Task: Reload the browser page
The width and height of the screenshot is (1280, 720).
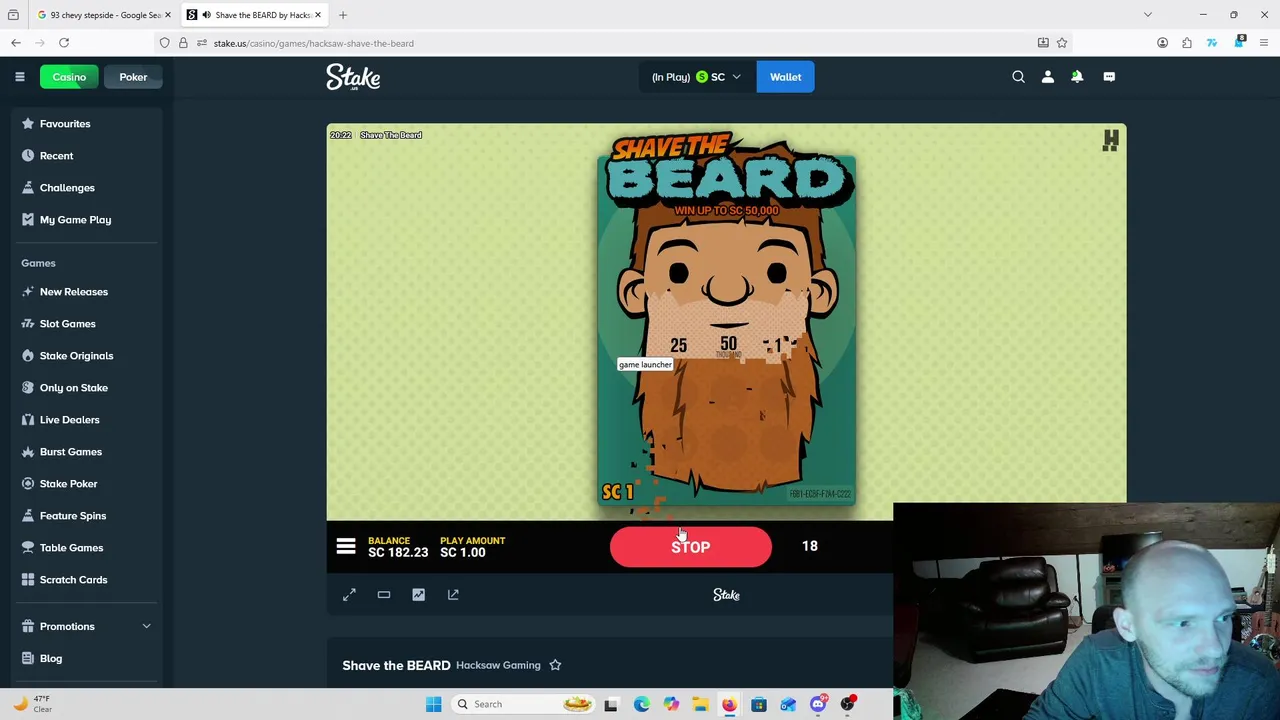Action: tap(64, 43)
